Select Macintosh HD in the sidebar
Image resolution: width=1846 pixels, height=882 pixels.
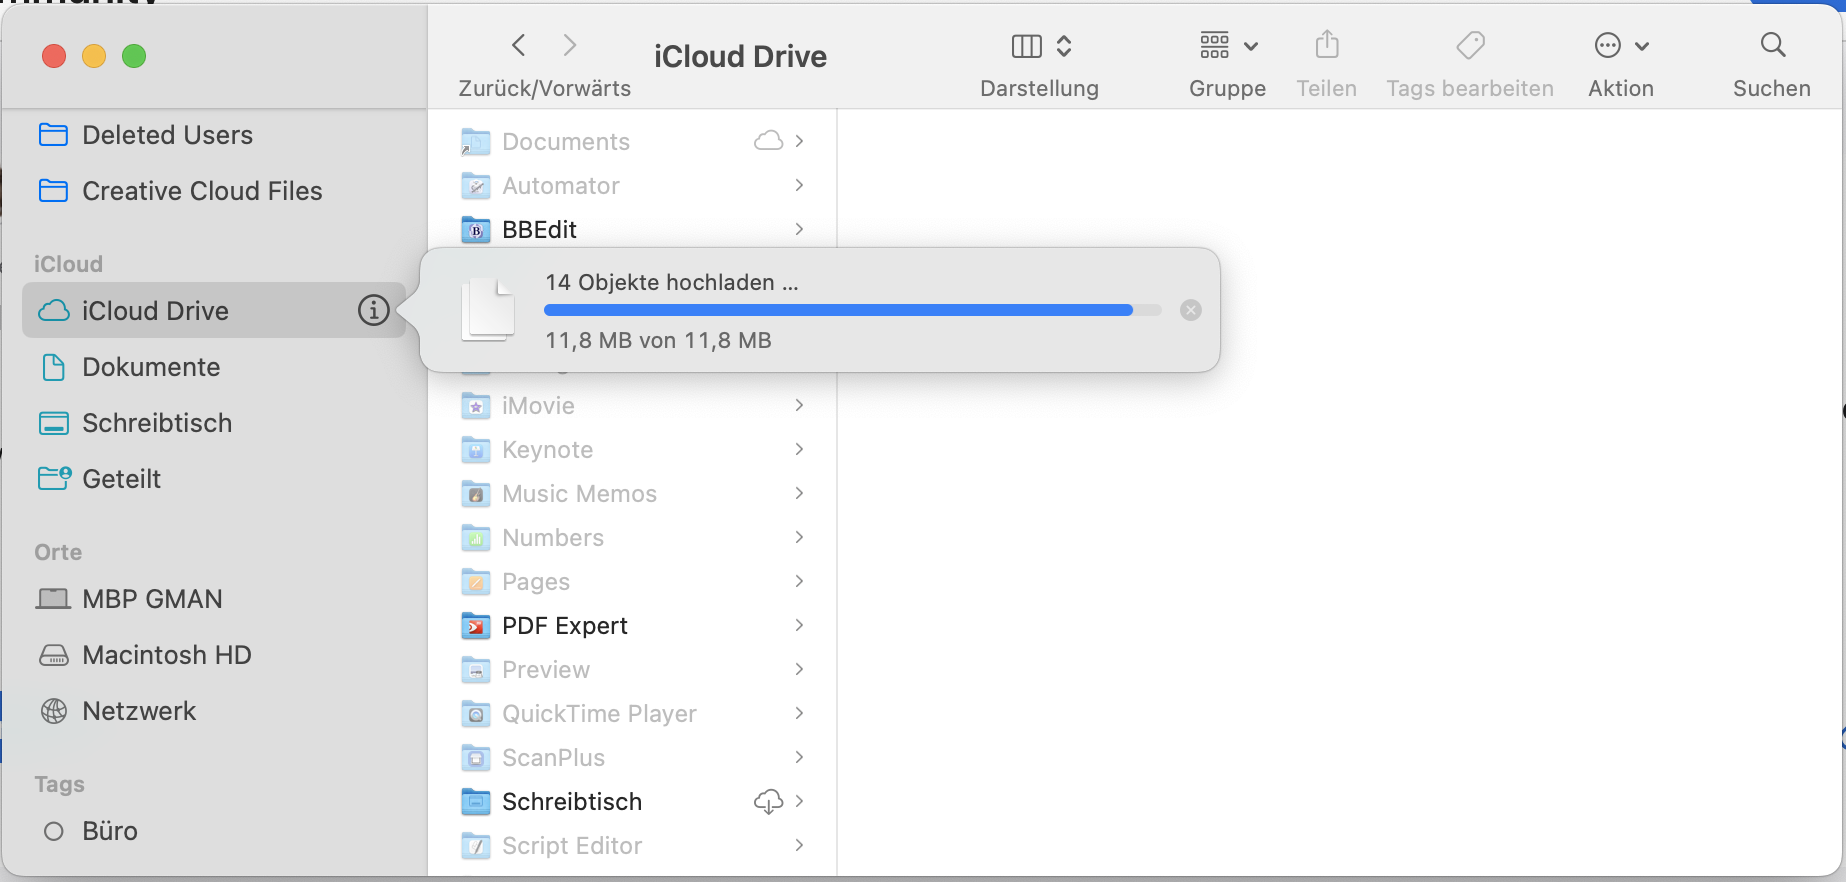(x=166, y=655)
